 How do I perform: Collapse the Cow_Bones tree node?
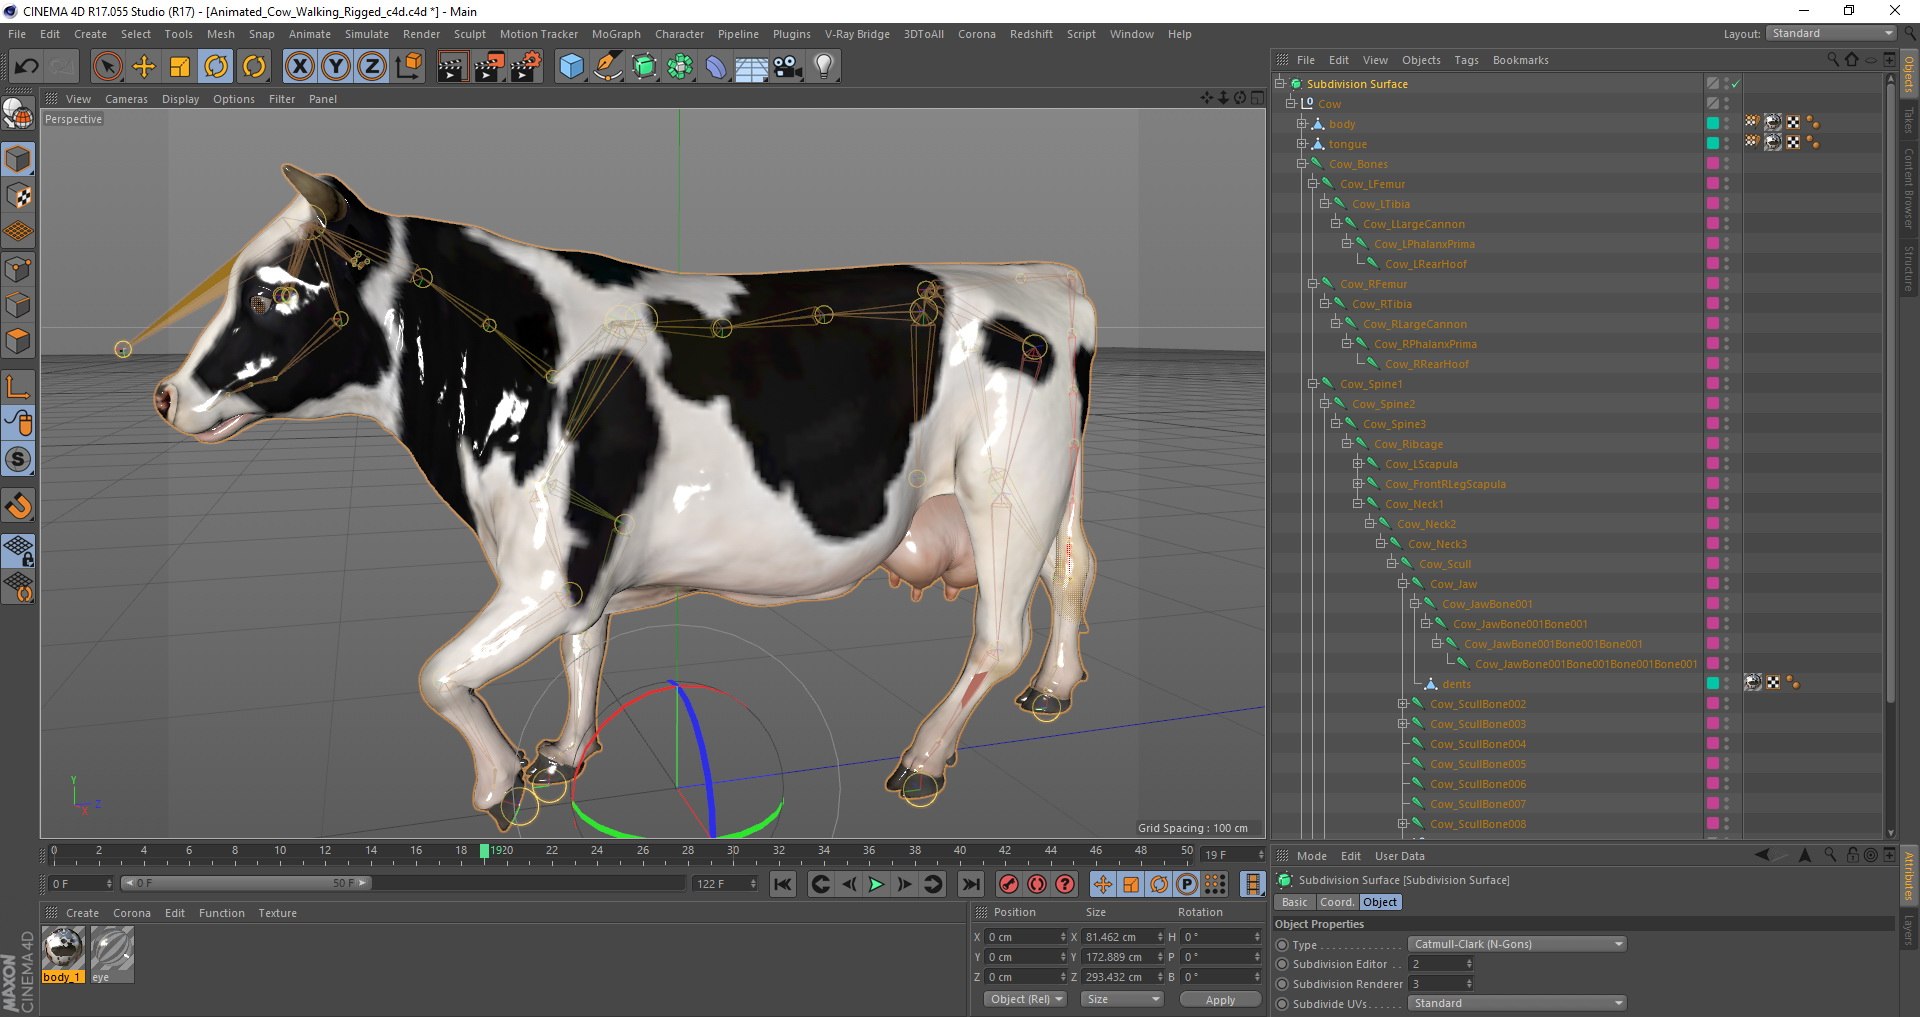[x=1302, y=164]
